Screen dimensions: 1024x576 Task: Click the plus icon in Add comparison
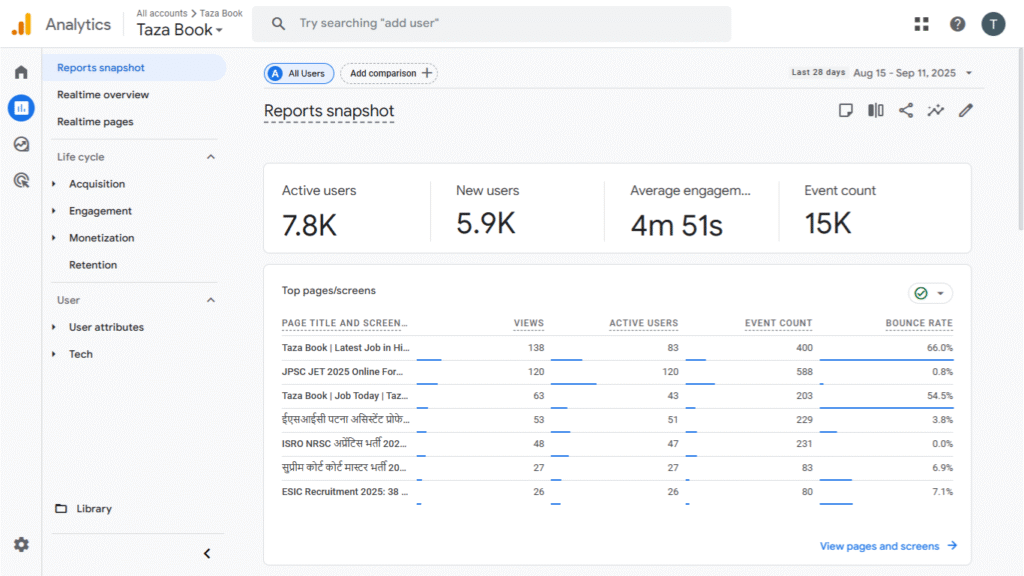[x=427, y=73]
